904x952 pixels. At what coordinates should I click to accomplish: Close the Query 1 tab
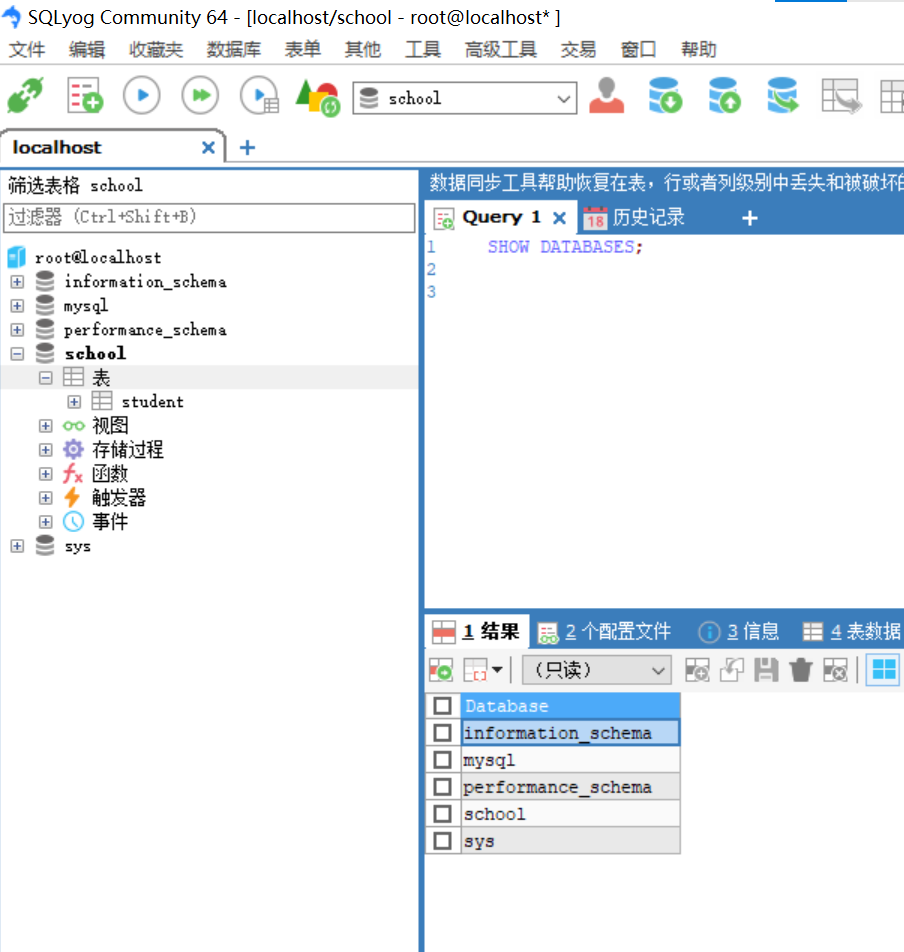(560, 217)
